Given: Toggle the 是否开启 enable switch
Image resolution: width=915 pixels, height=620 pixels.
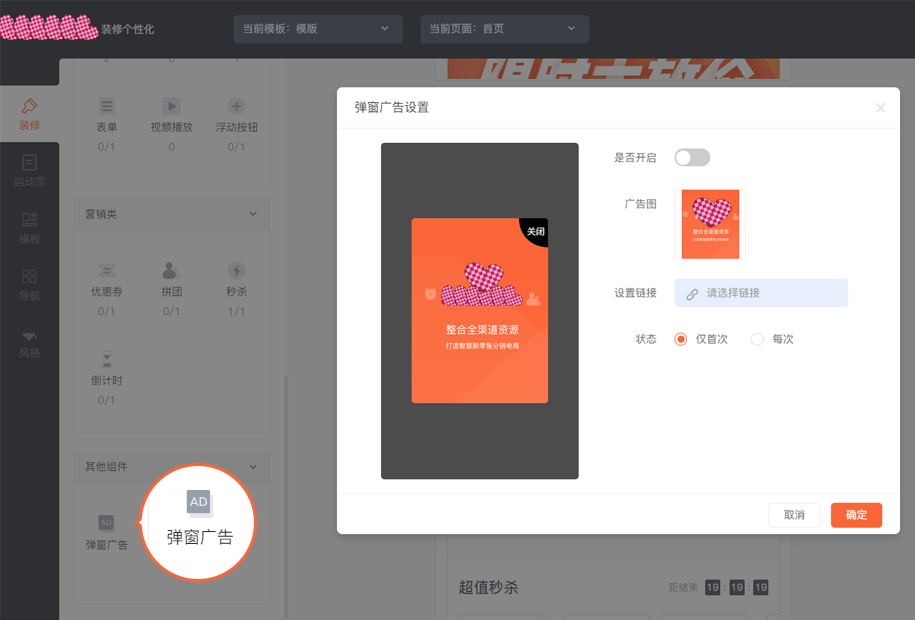Looking at the screenshot, I should pyautogui.click(x=692, y=158).
